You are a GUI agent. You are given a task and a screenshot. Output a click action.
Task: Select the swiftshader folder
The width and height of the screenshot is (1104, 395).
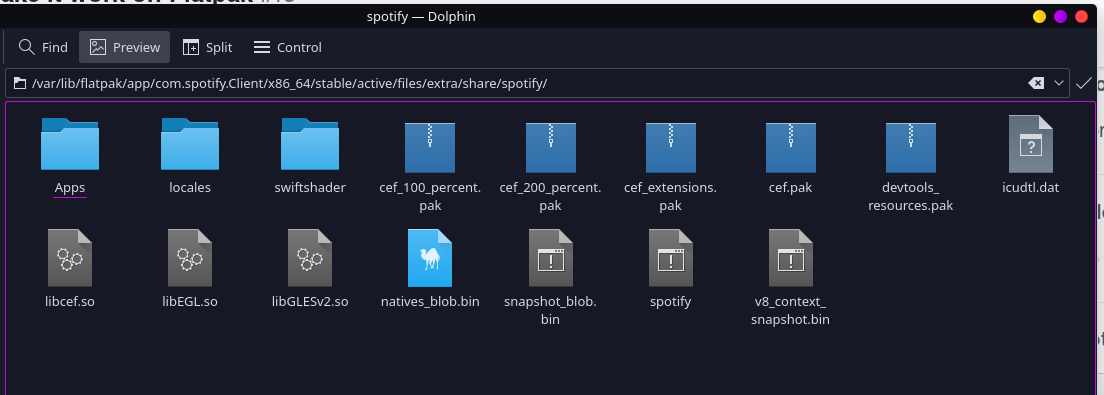(310, 144)
